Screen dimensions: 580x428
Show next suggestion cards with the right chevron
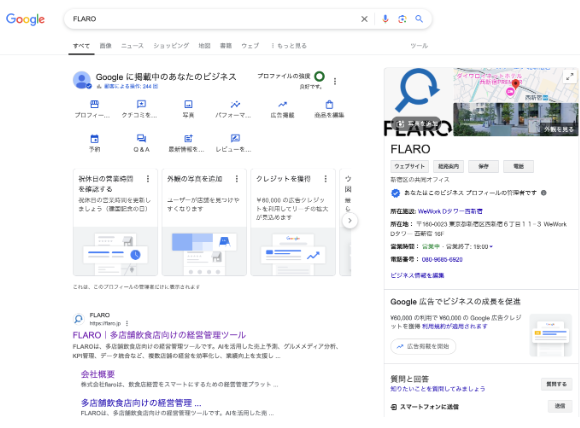(350, 221)
